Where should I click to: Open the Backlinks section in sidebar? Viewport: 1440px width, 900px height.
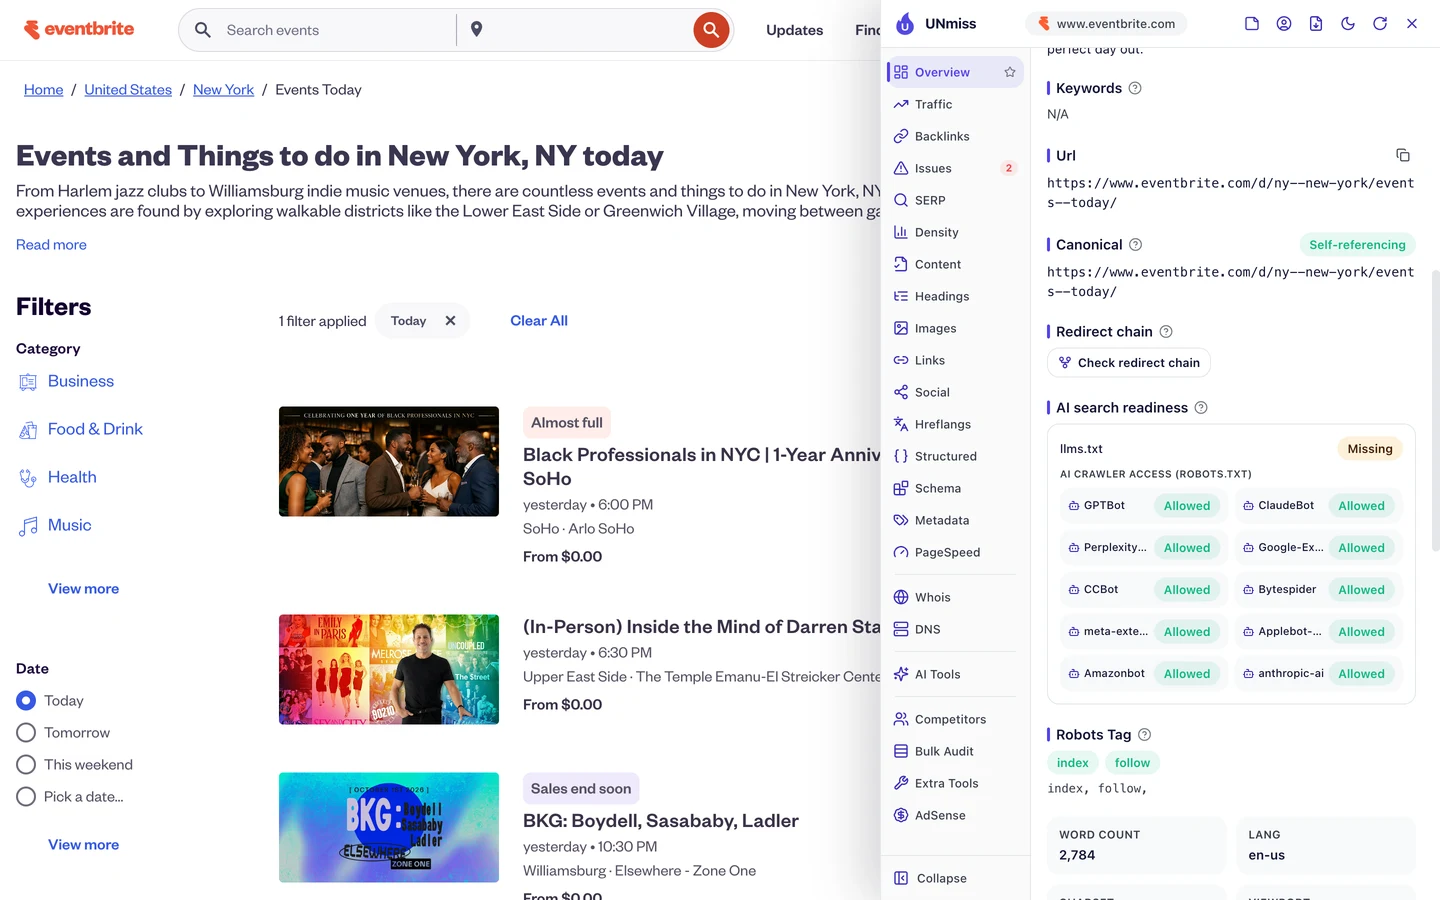tap(955, 136)
